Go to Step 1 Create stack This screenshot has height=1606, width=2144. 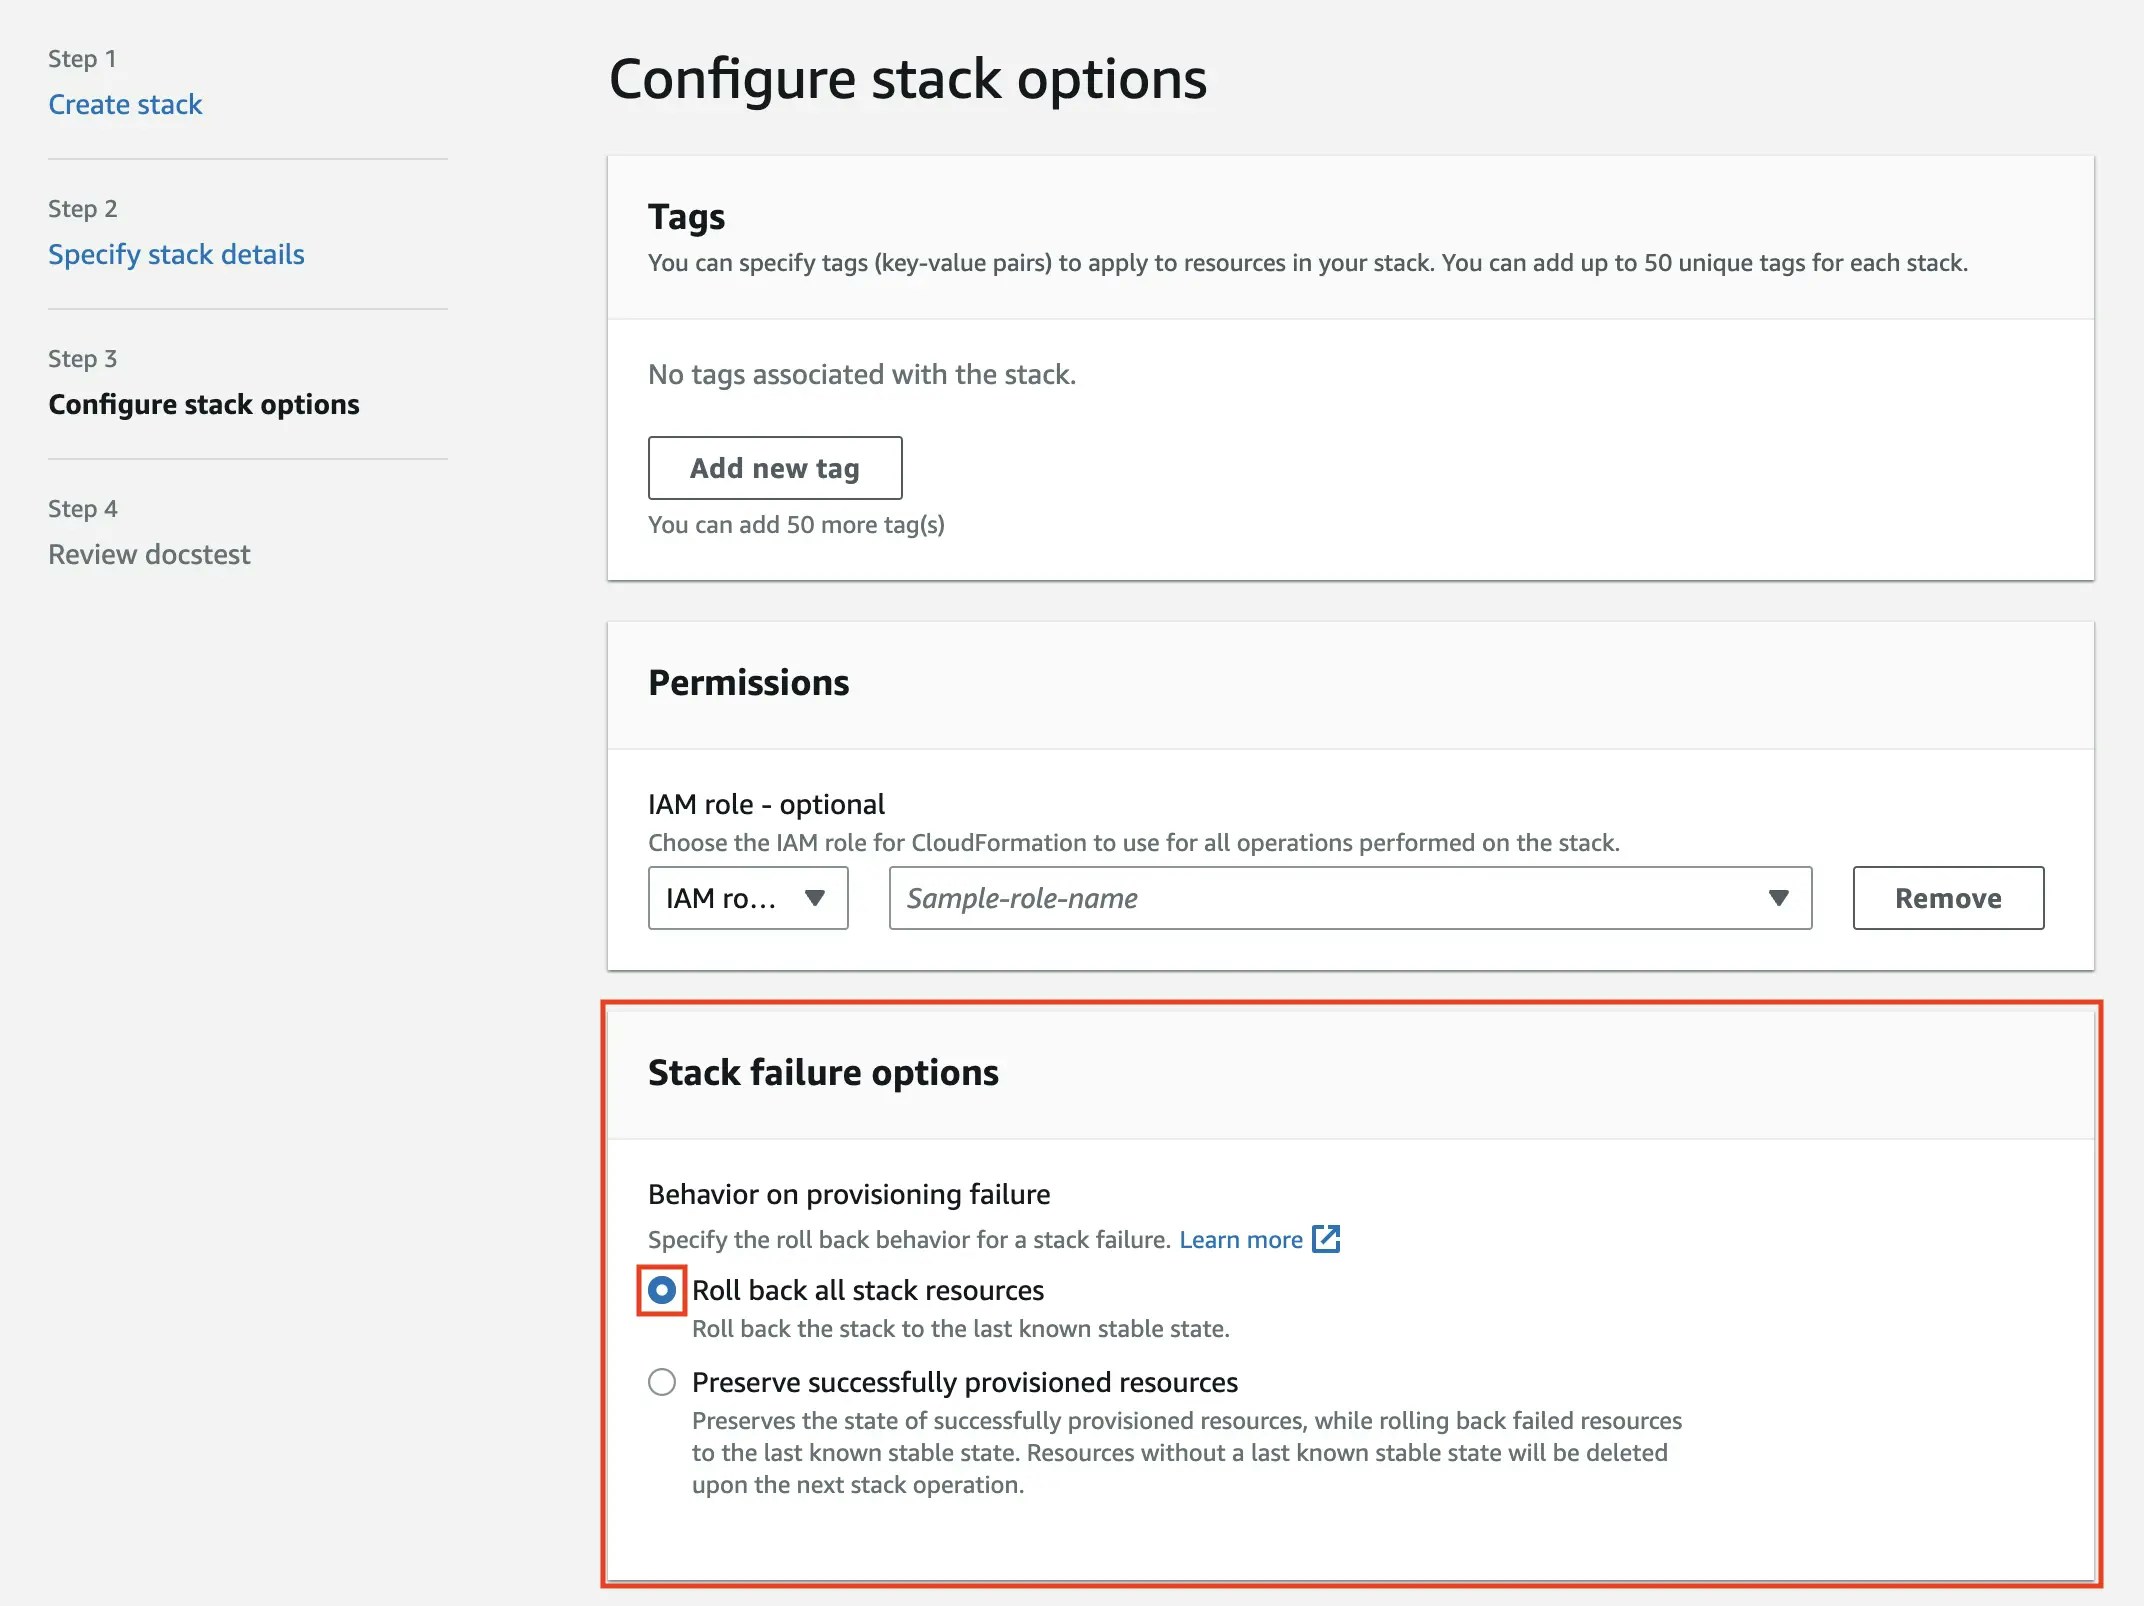point(125,104)
